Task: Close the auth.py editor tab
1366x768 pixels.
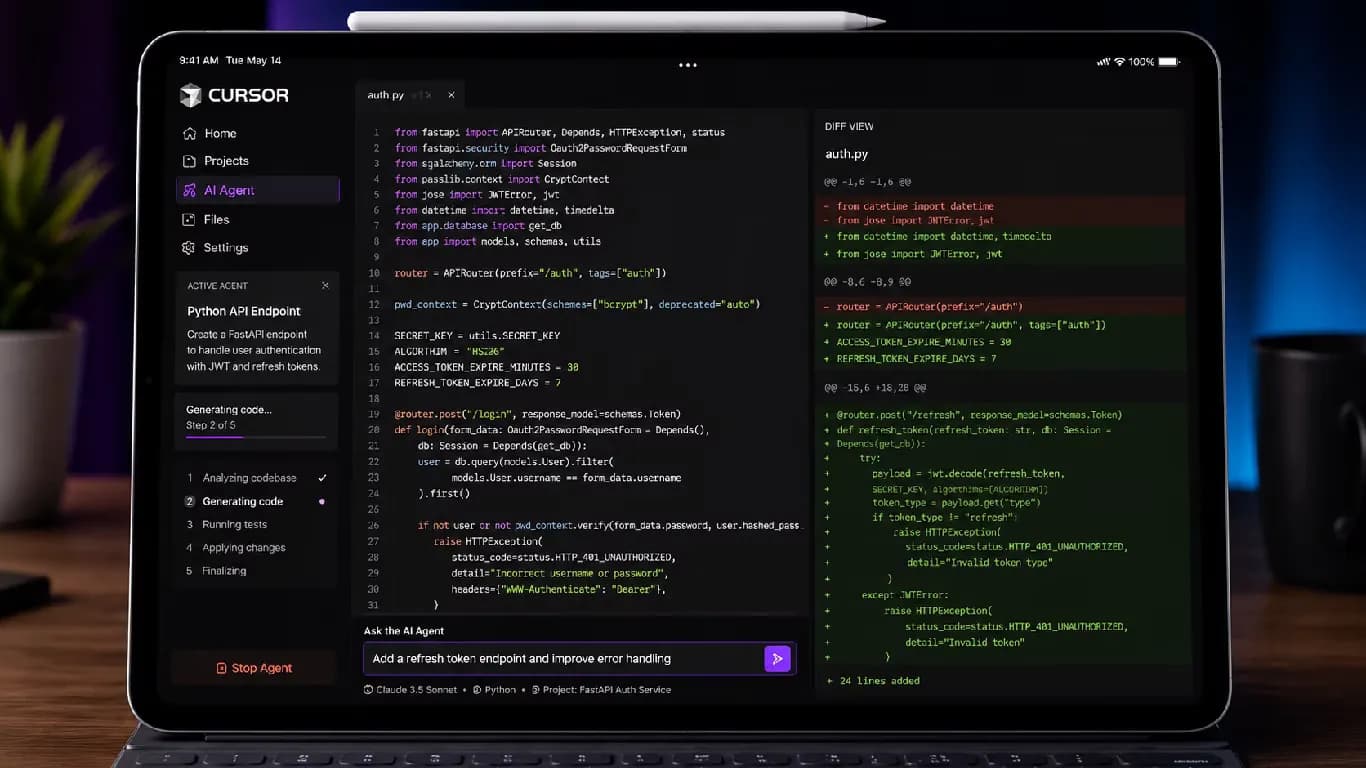Action: pyautogui.click(x=451, y=95)
